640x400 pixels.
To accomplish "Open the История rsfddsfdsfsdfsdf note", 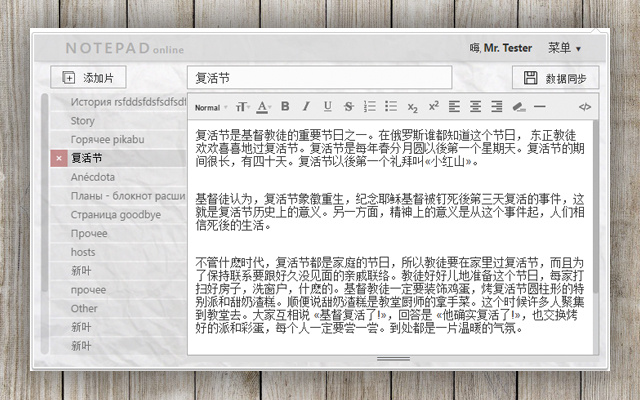I will coord(118,102).
